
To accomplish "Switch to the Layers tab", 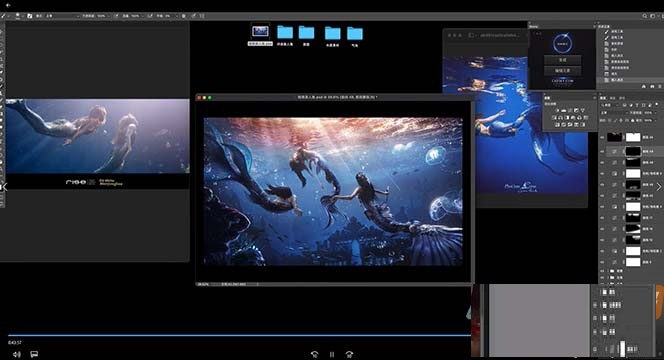I will click(603, 98).
